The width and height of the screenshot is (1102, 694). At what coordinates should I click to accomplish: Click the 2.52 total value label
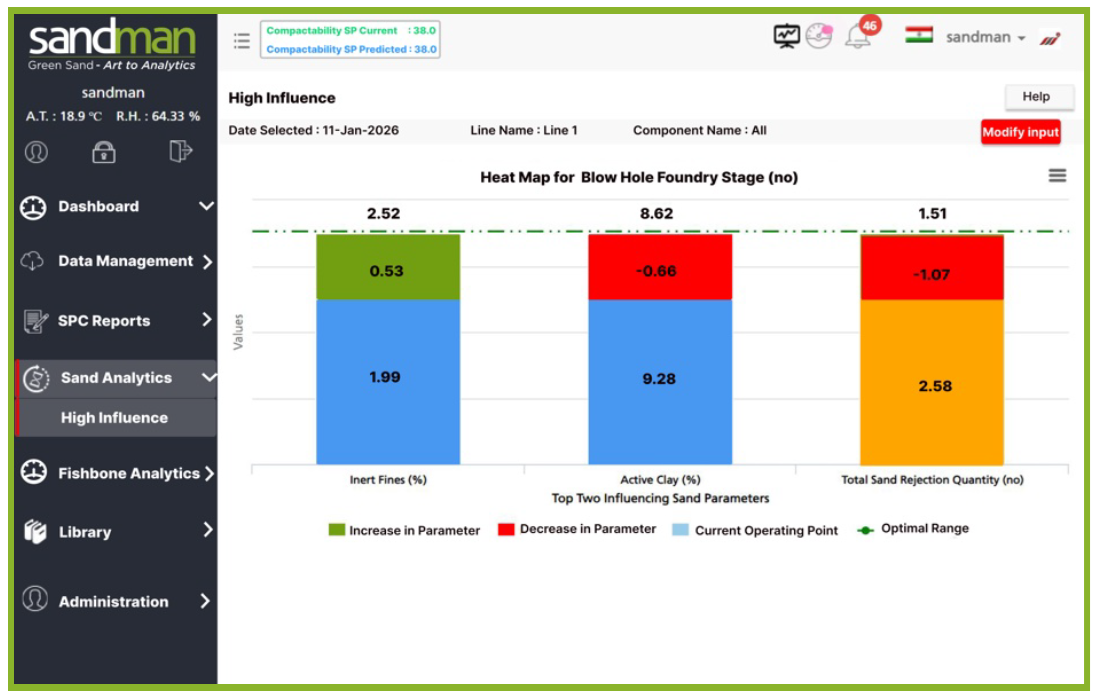coord(383,214)
